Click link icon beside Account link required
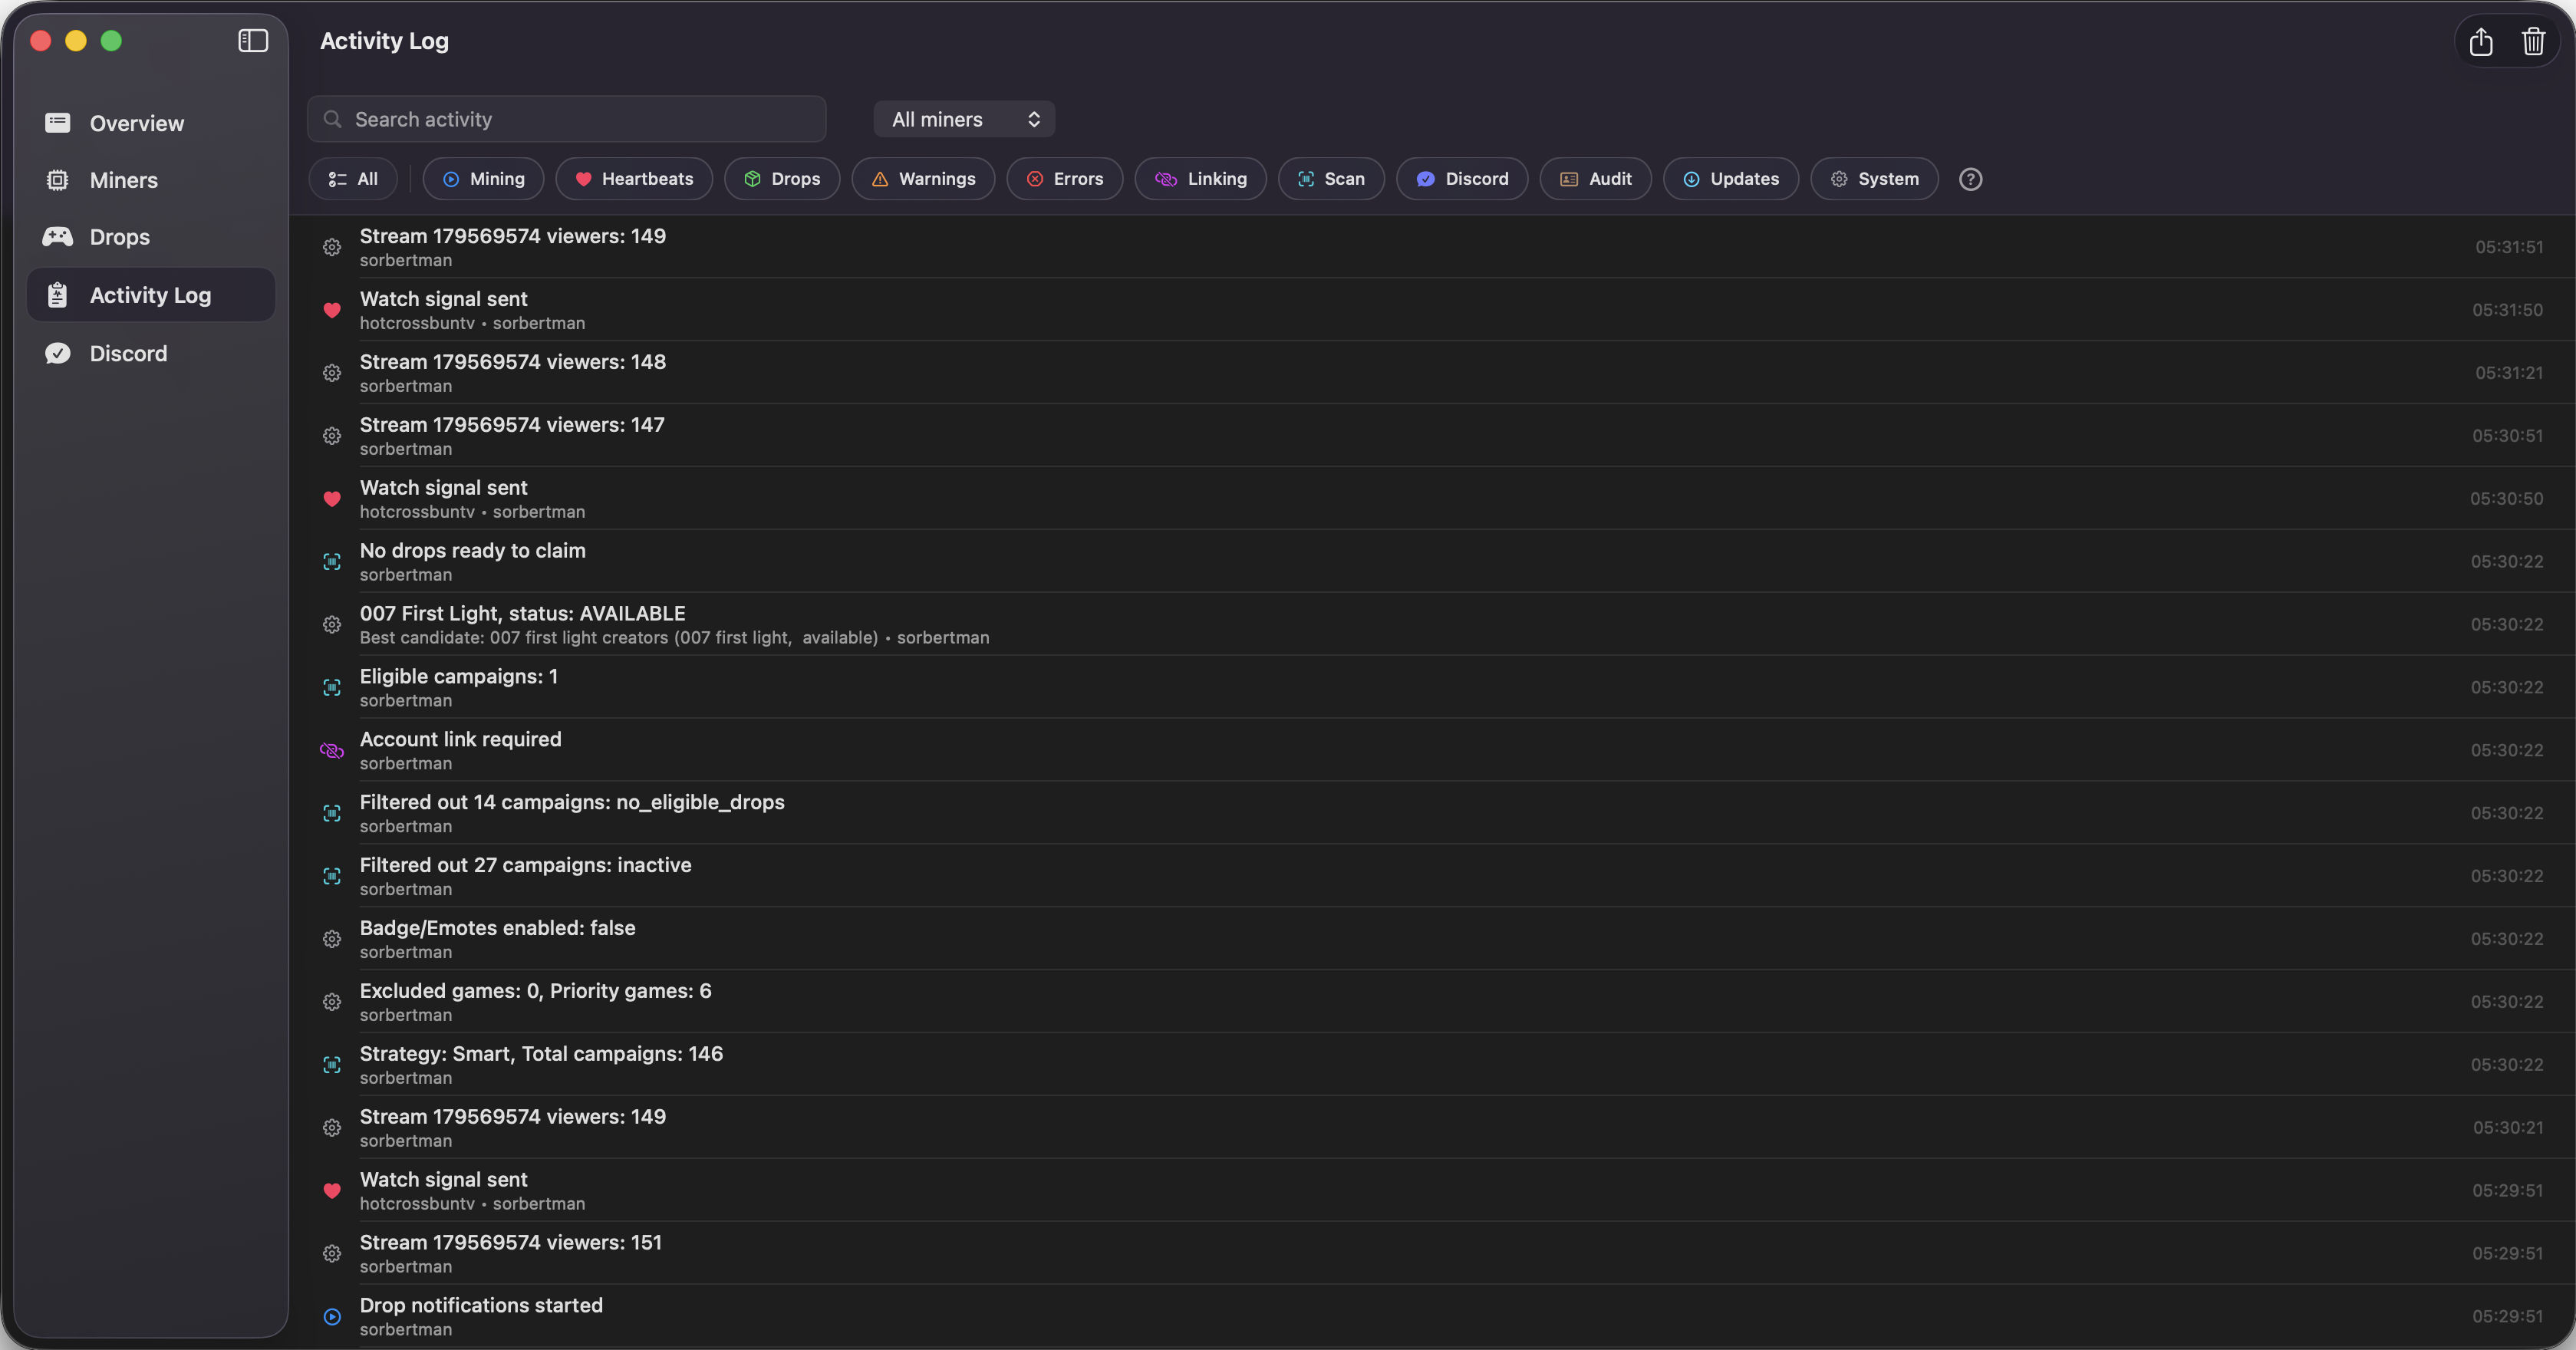Image resolution: width=2576 pixels, height=1350 pixels. (x=332, y=751)
